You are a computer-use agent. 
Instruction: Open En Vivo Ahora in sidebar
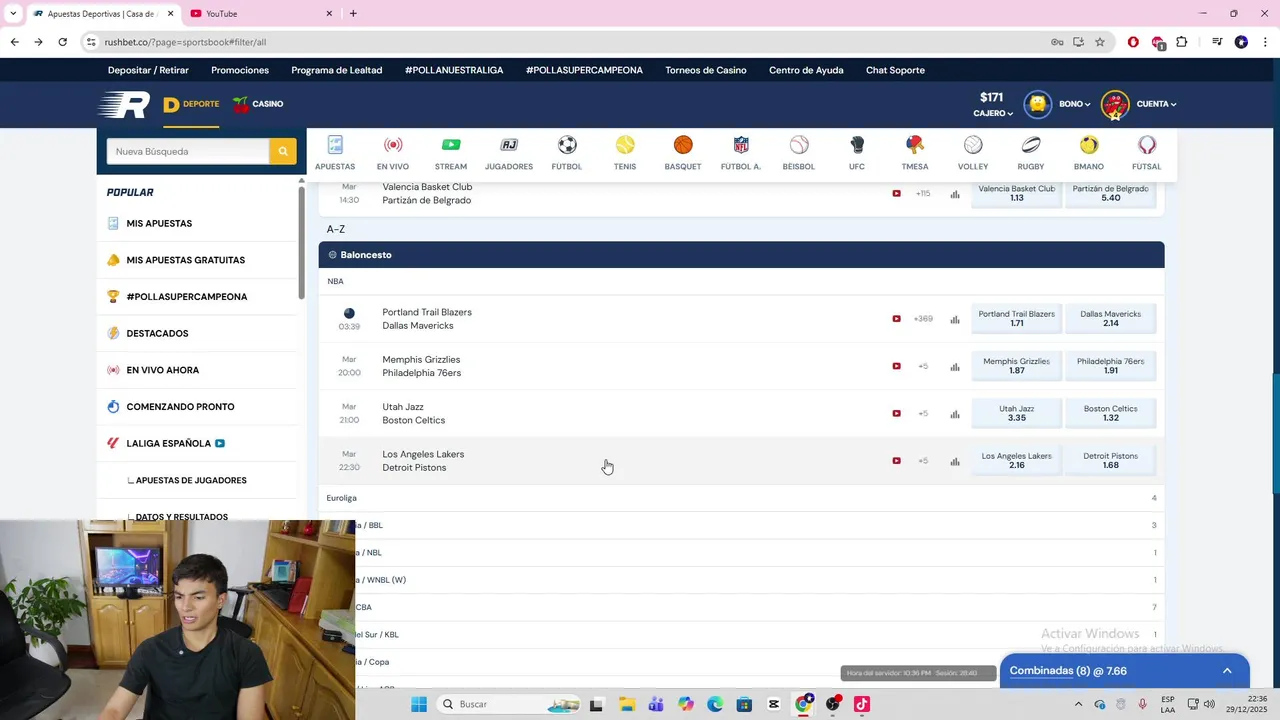[x=162, y=370]
